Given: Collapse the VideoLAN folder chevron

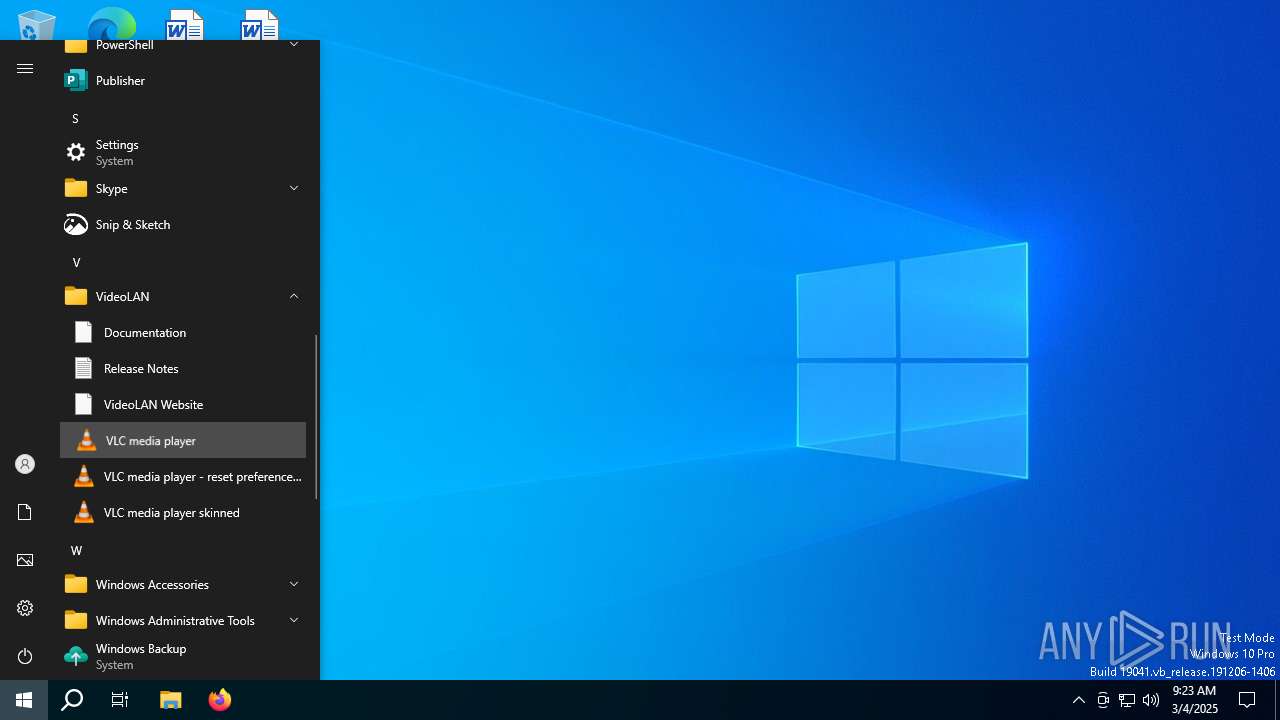Looking at the screenshot, I should click(x=294, y=296).
